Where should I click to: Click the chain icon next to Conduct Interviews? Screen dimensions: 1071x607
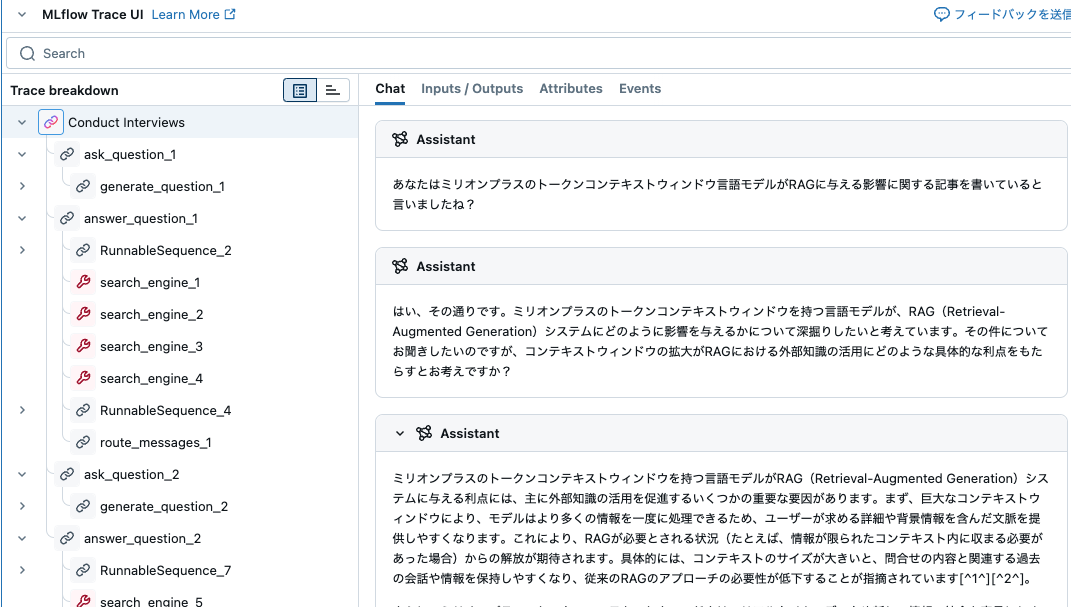tap(50, 122)
